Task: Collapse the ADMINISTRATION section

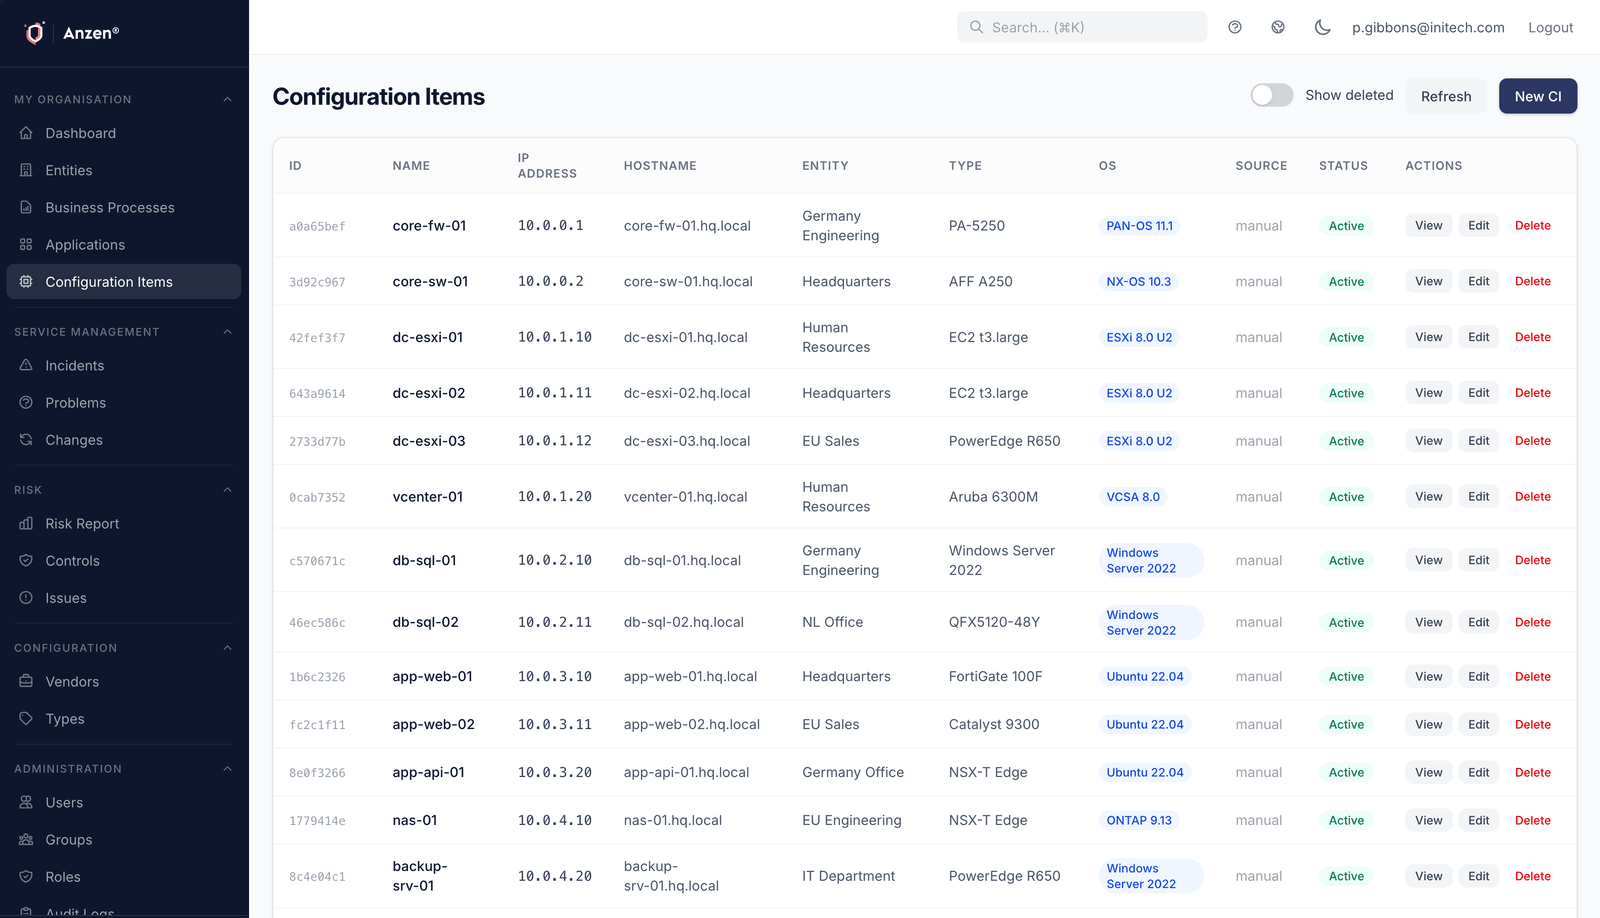Action: (227, 768)
